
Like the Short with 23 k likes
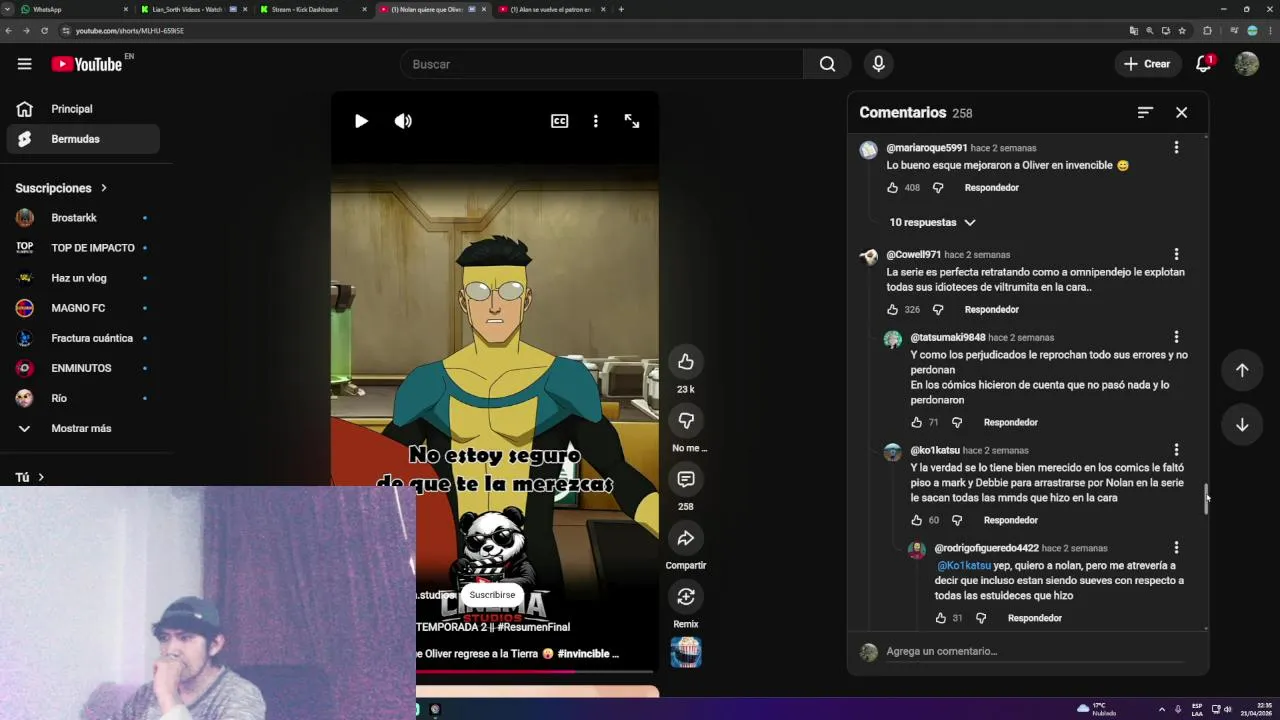[x=685, y=361]
